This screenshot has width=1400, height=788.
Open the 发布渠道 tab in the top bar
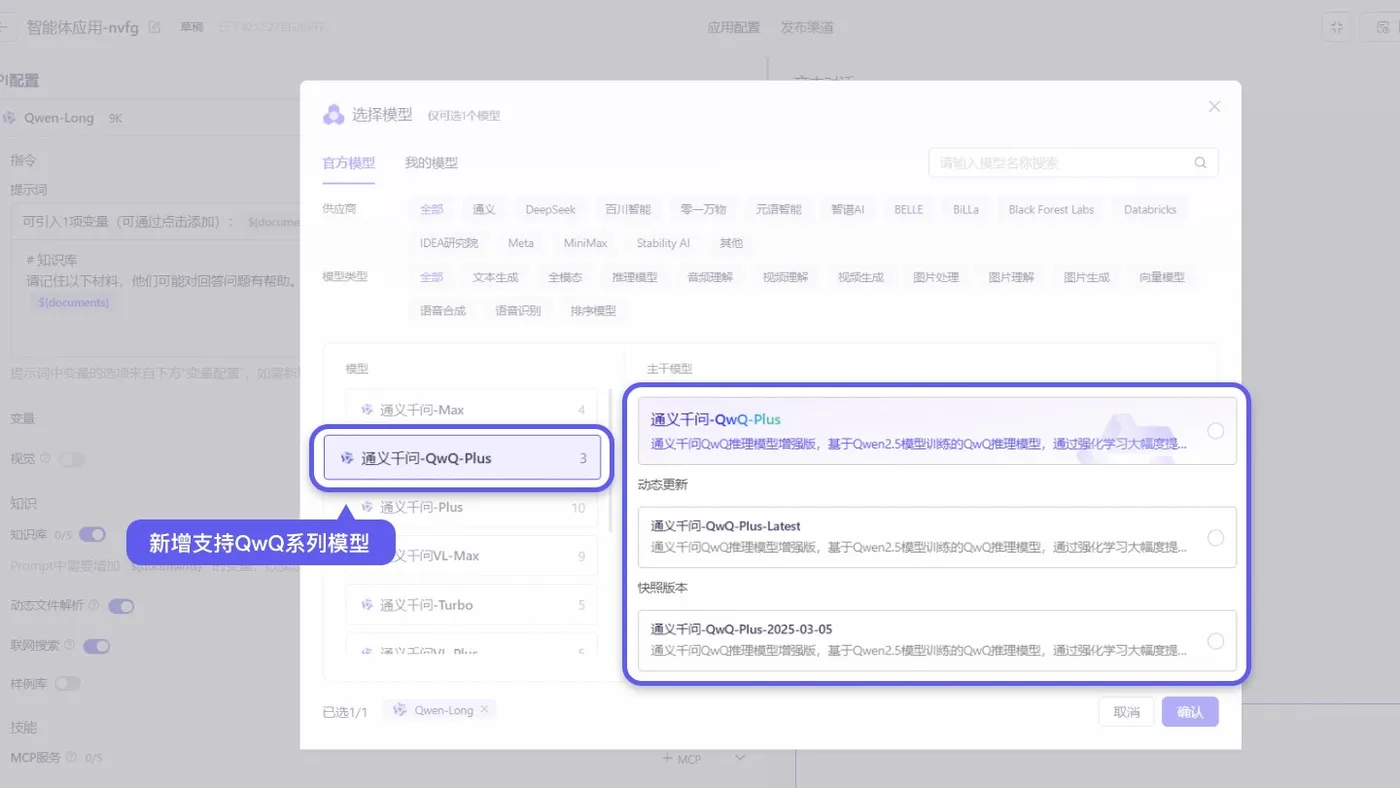point(807,27)
